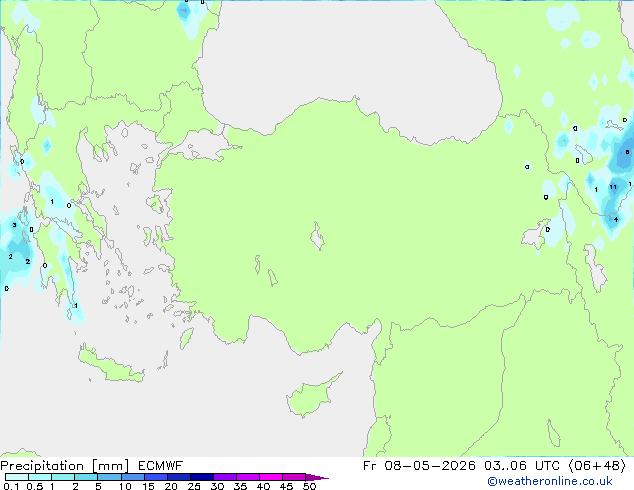Click the 30–35 mm purple legend segment
The height and width of the screenshot is (490, 634).
tap(225, 477)
